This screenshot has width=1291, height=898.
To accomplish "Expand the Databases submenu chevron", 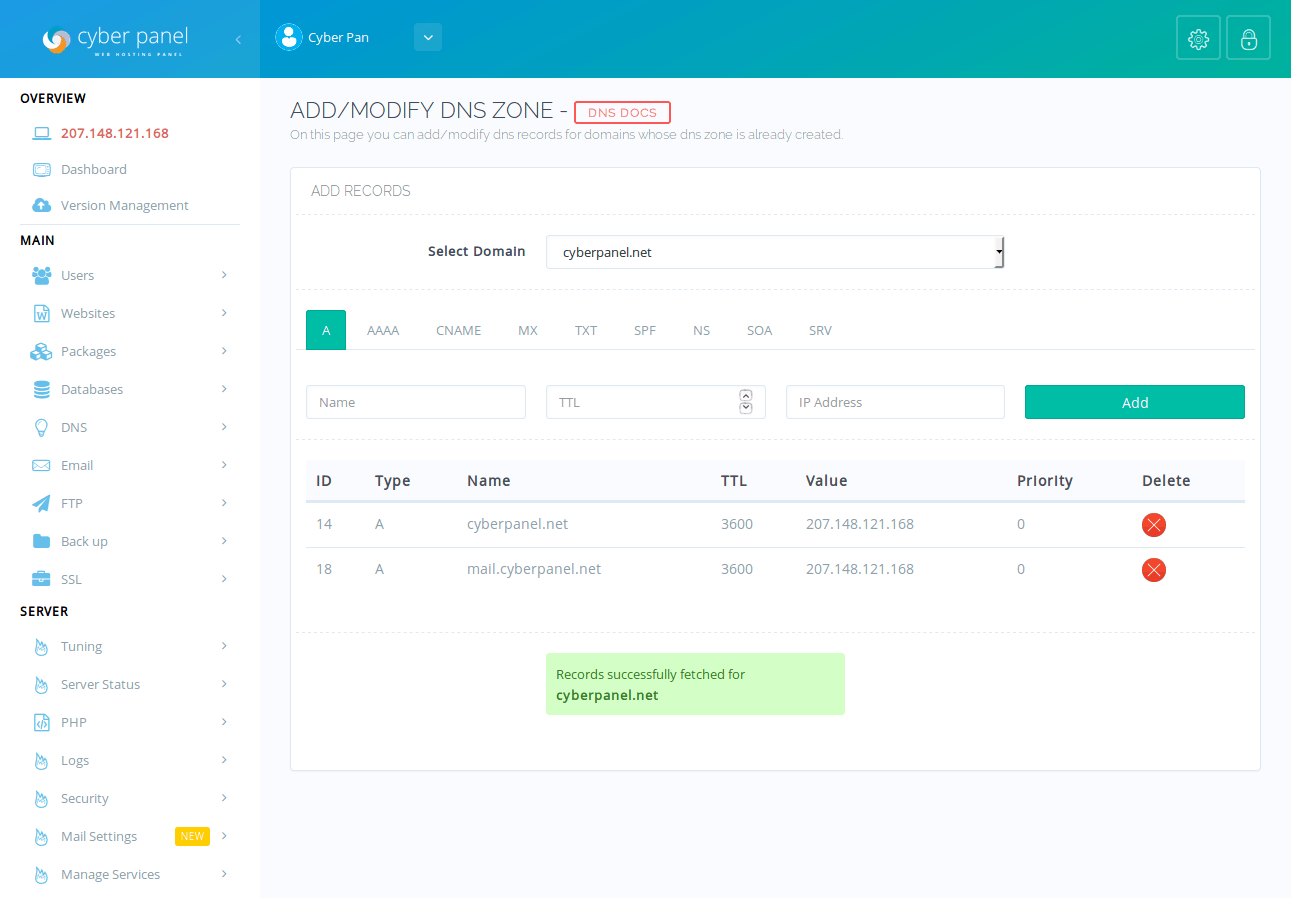I will (x=224, y=389).
